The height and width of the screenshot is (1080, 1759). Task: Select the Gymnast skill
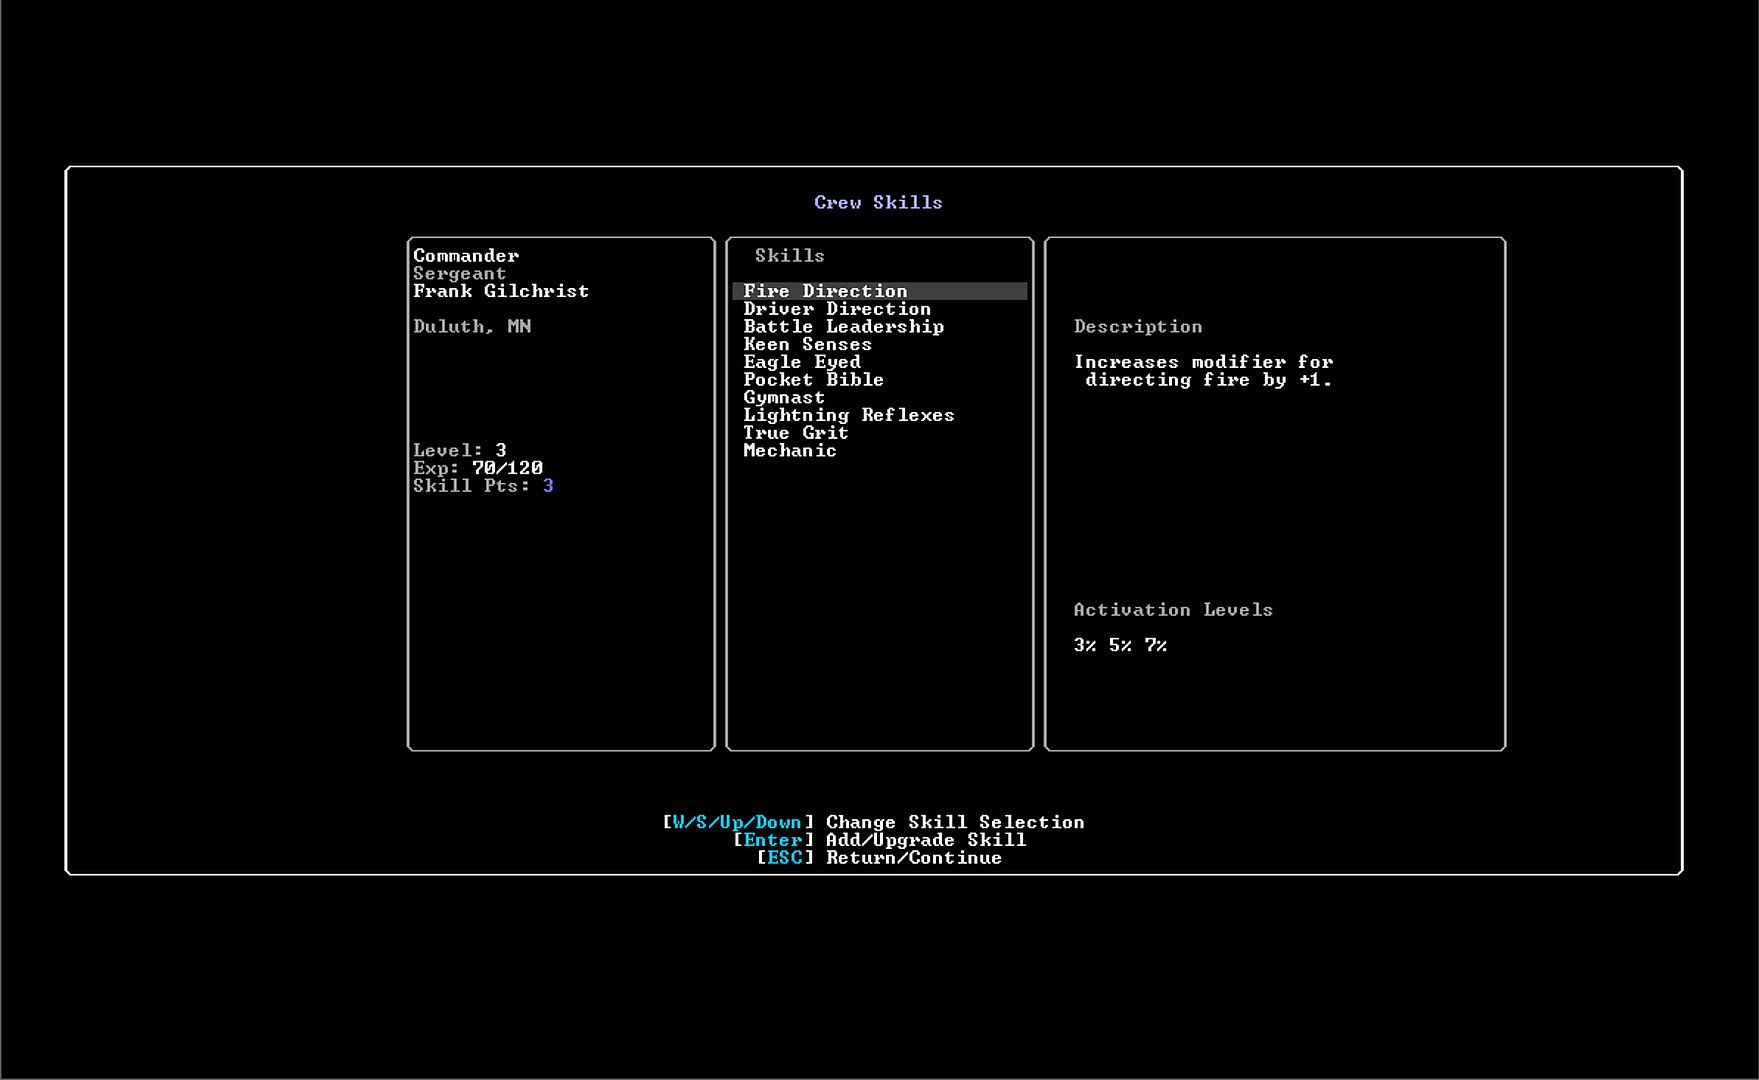tap(784, 398)
